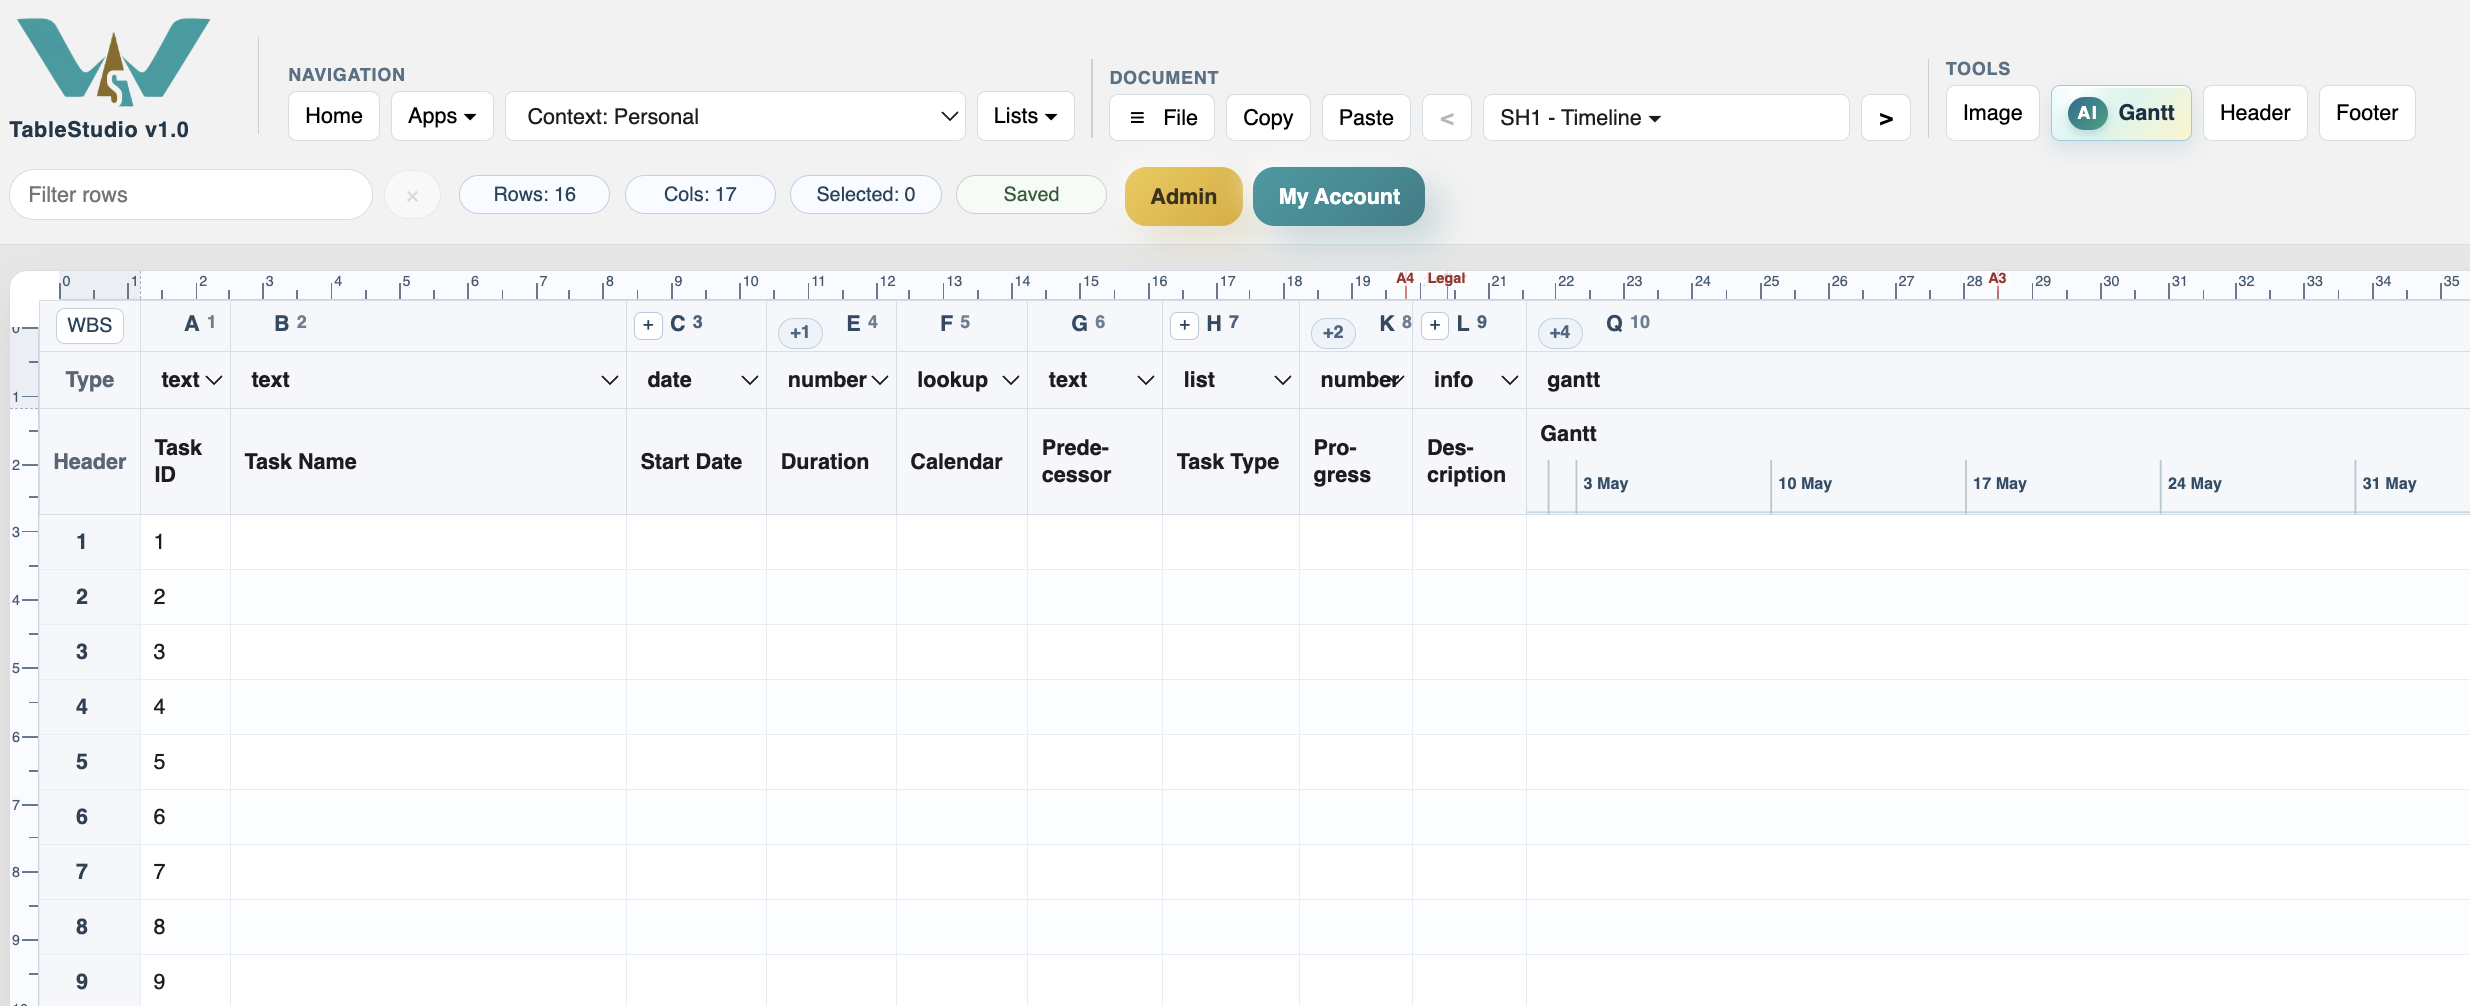Image resolution: width=2470 pixels, height=1006 pixels.
Task: Expand hidden columns with the + before C
Action: [648, 325]
